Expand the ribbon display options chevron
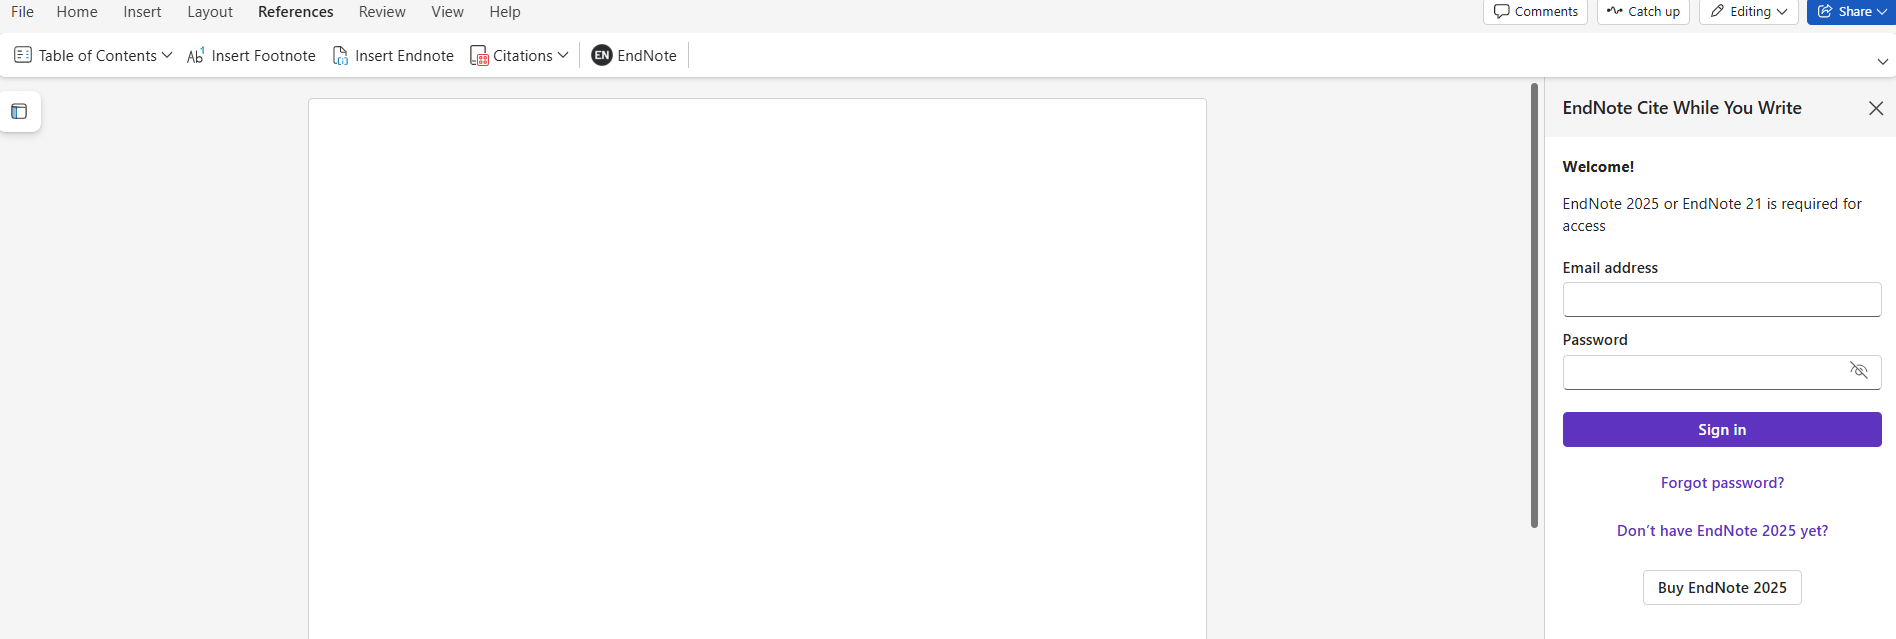 pos(1882,62)
